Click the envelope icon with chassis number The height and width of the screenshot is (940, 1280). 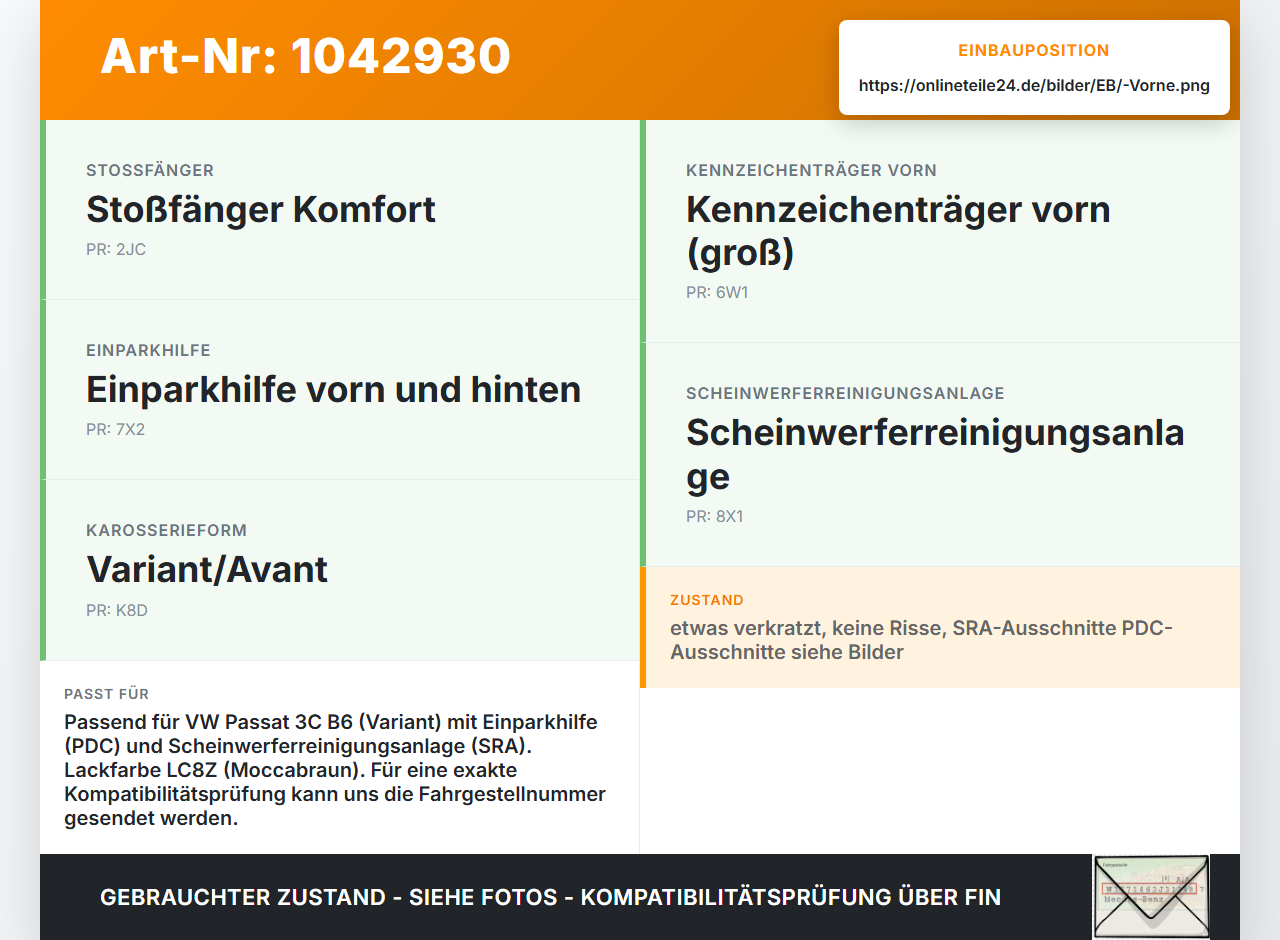1151,897
